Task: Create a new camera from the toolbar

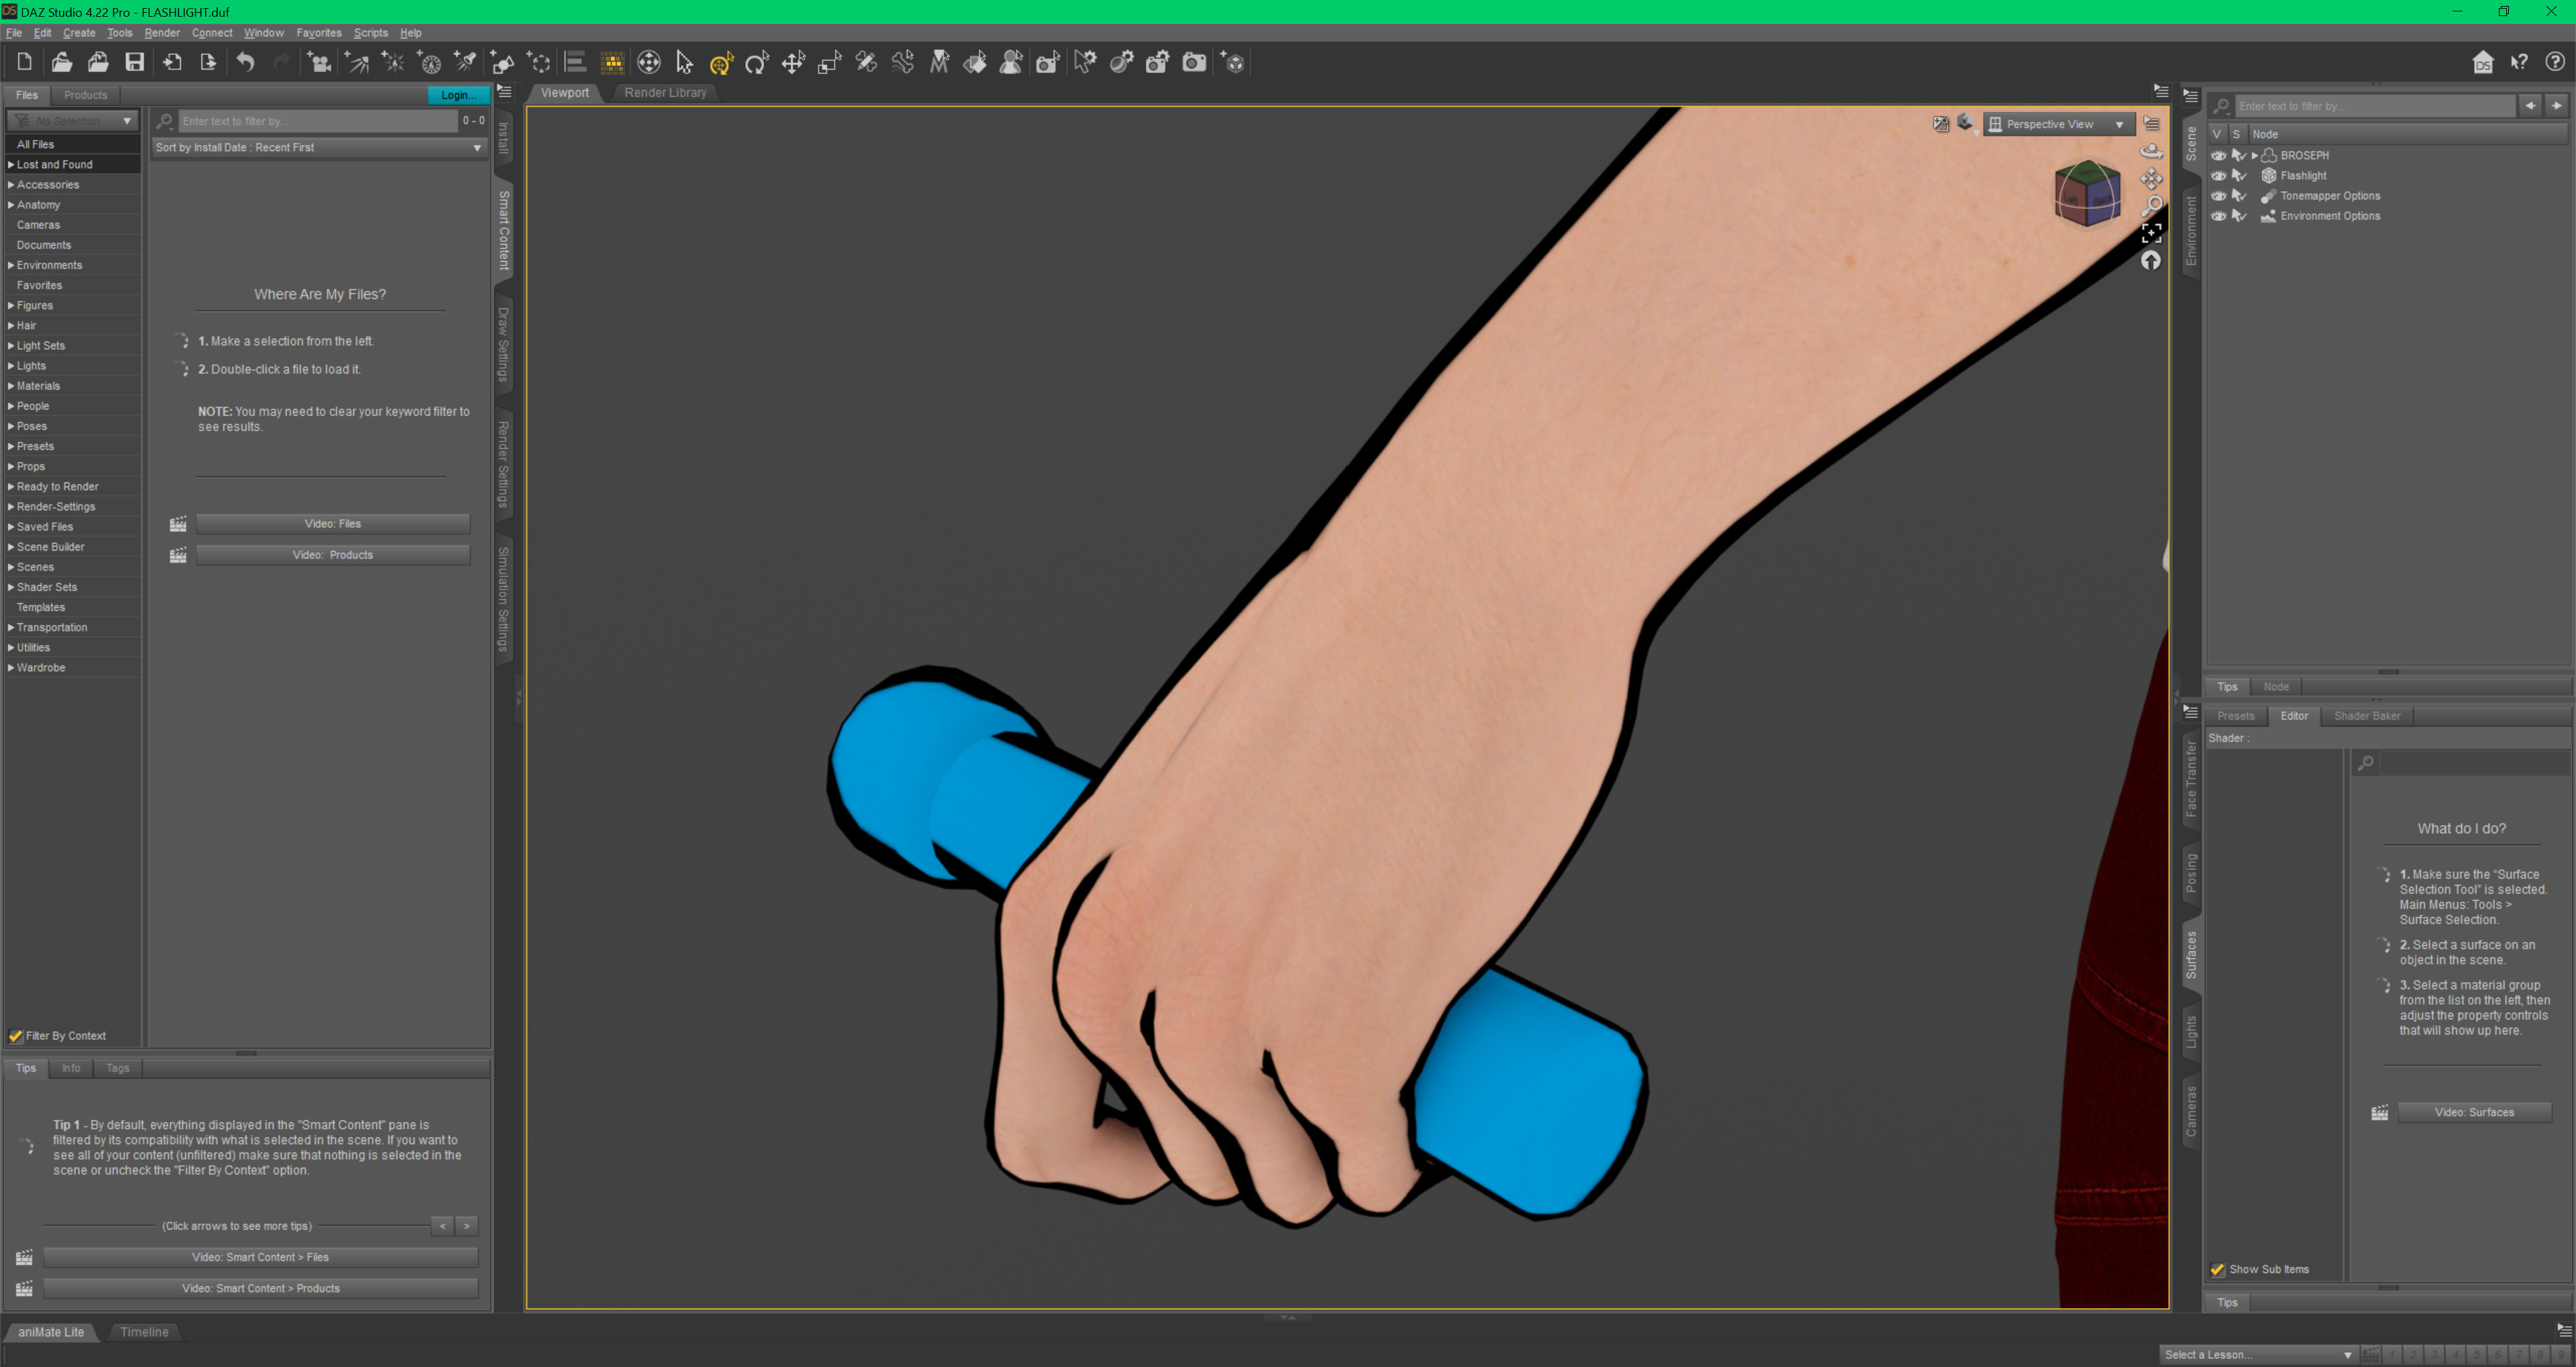Action: point(319,62)
